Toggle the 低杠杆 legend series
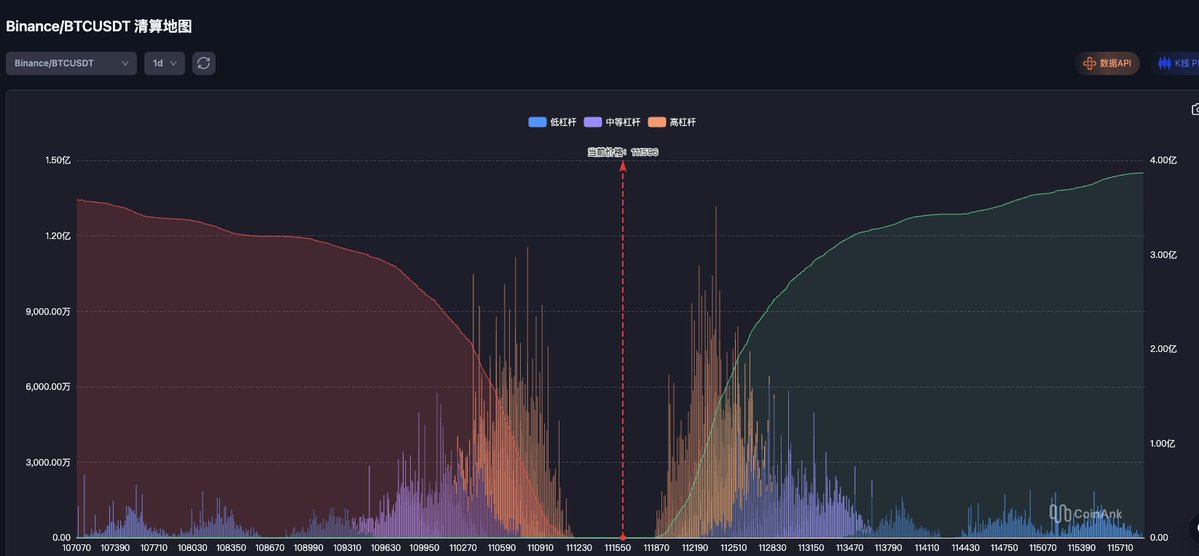 tap(552, 122)
